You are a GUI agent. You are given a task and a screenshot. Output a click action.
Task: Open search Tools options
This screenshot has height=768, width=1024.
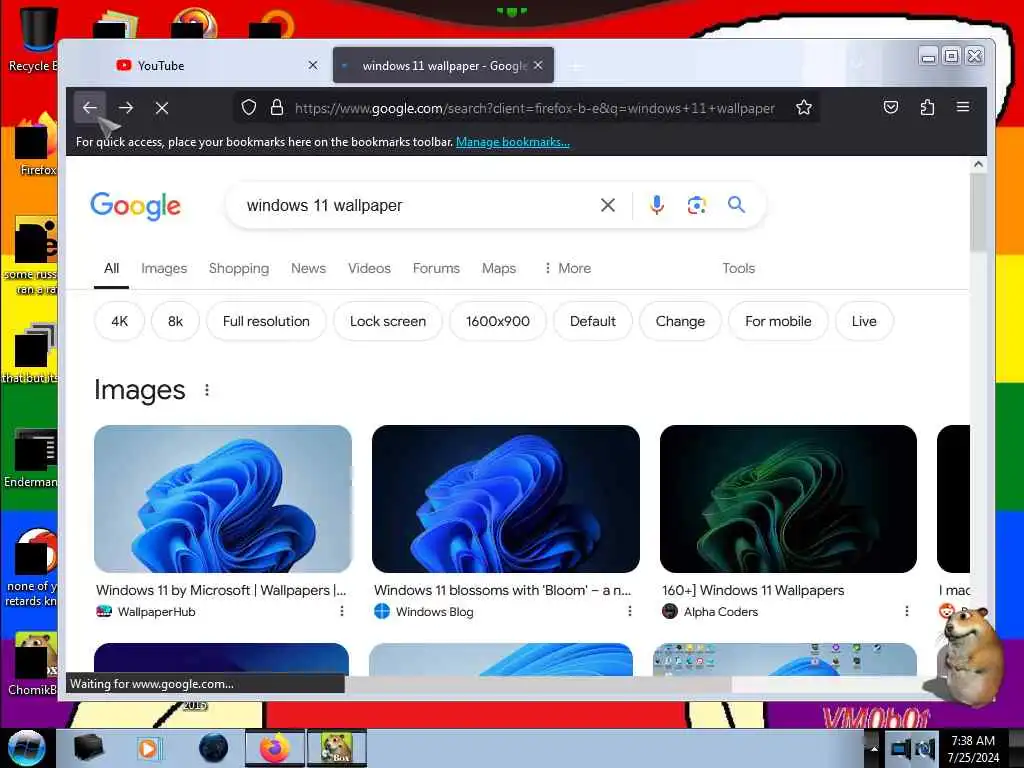tap(739, 268)
